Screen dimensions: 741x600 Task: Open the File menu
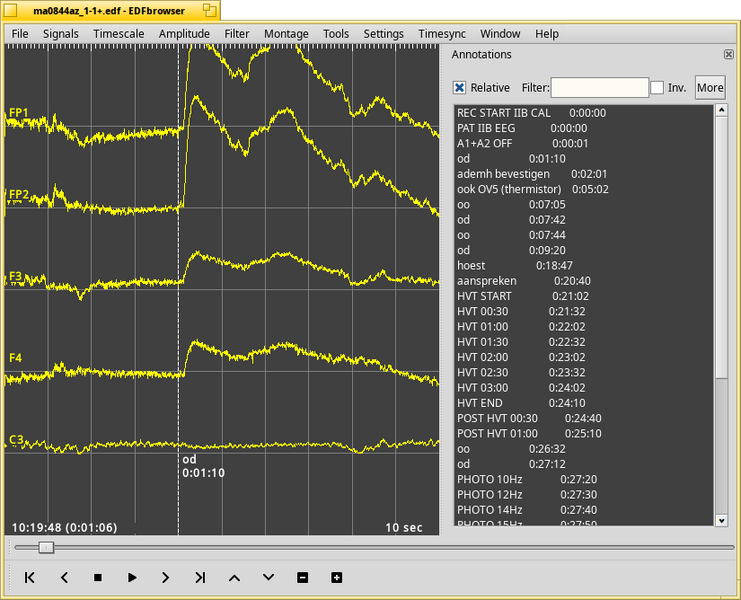(x=20, y=34)
